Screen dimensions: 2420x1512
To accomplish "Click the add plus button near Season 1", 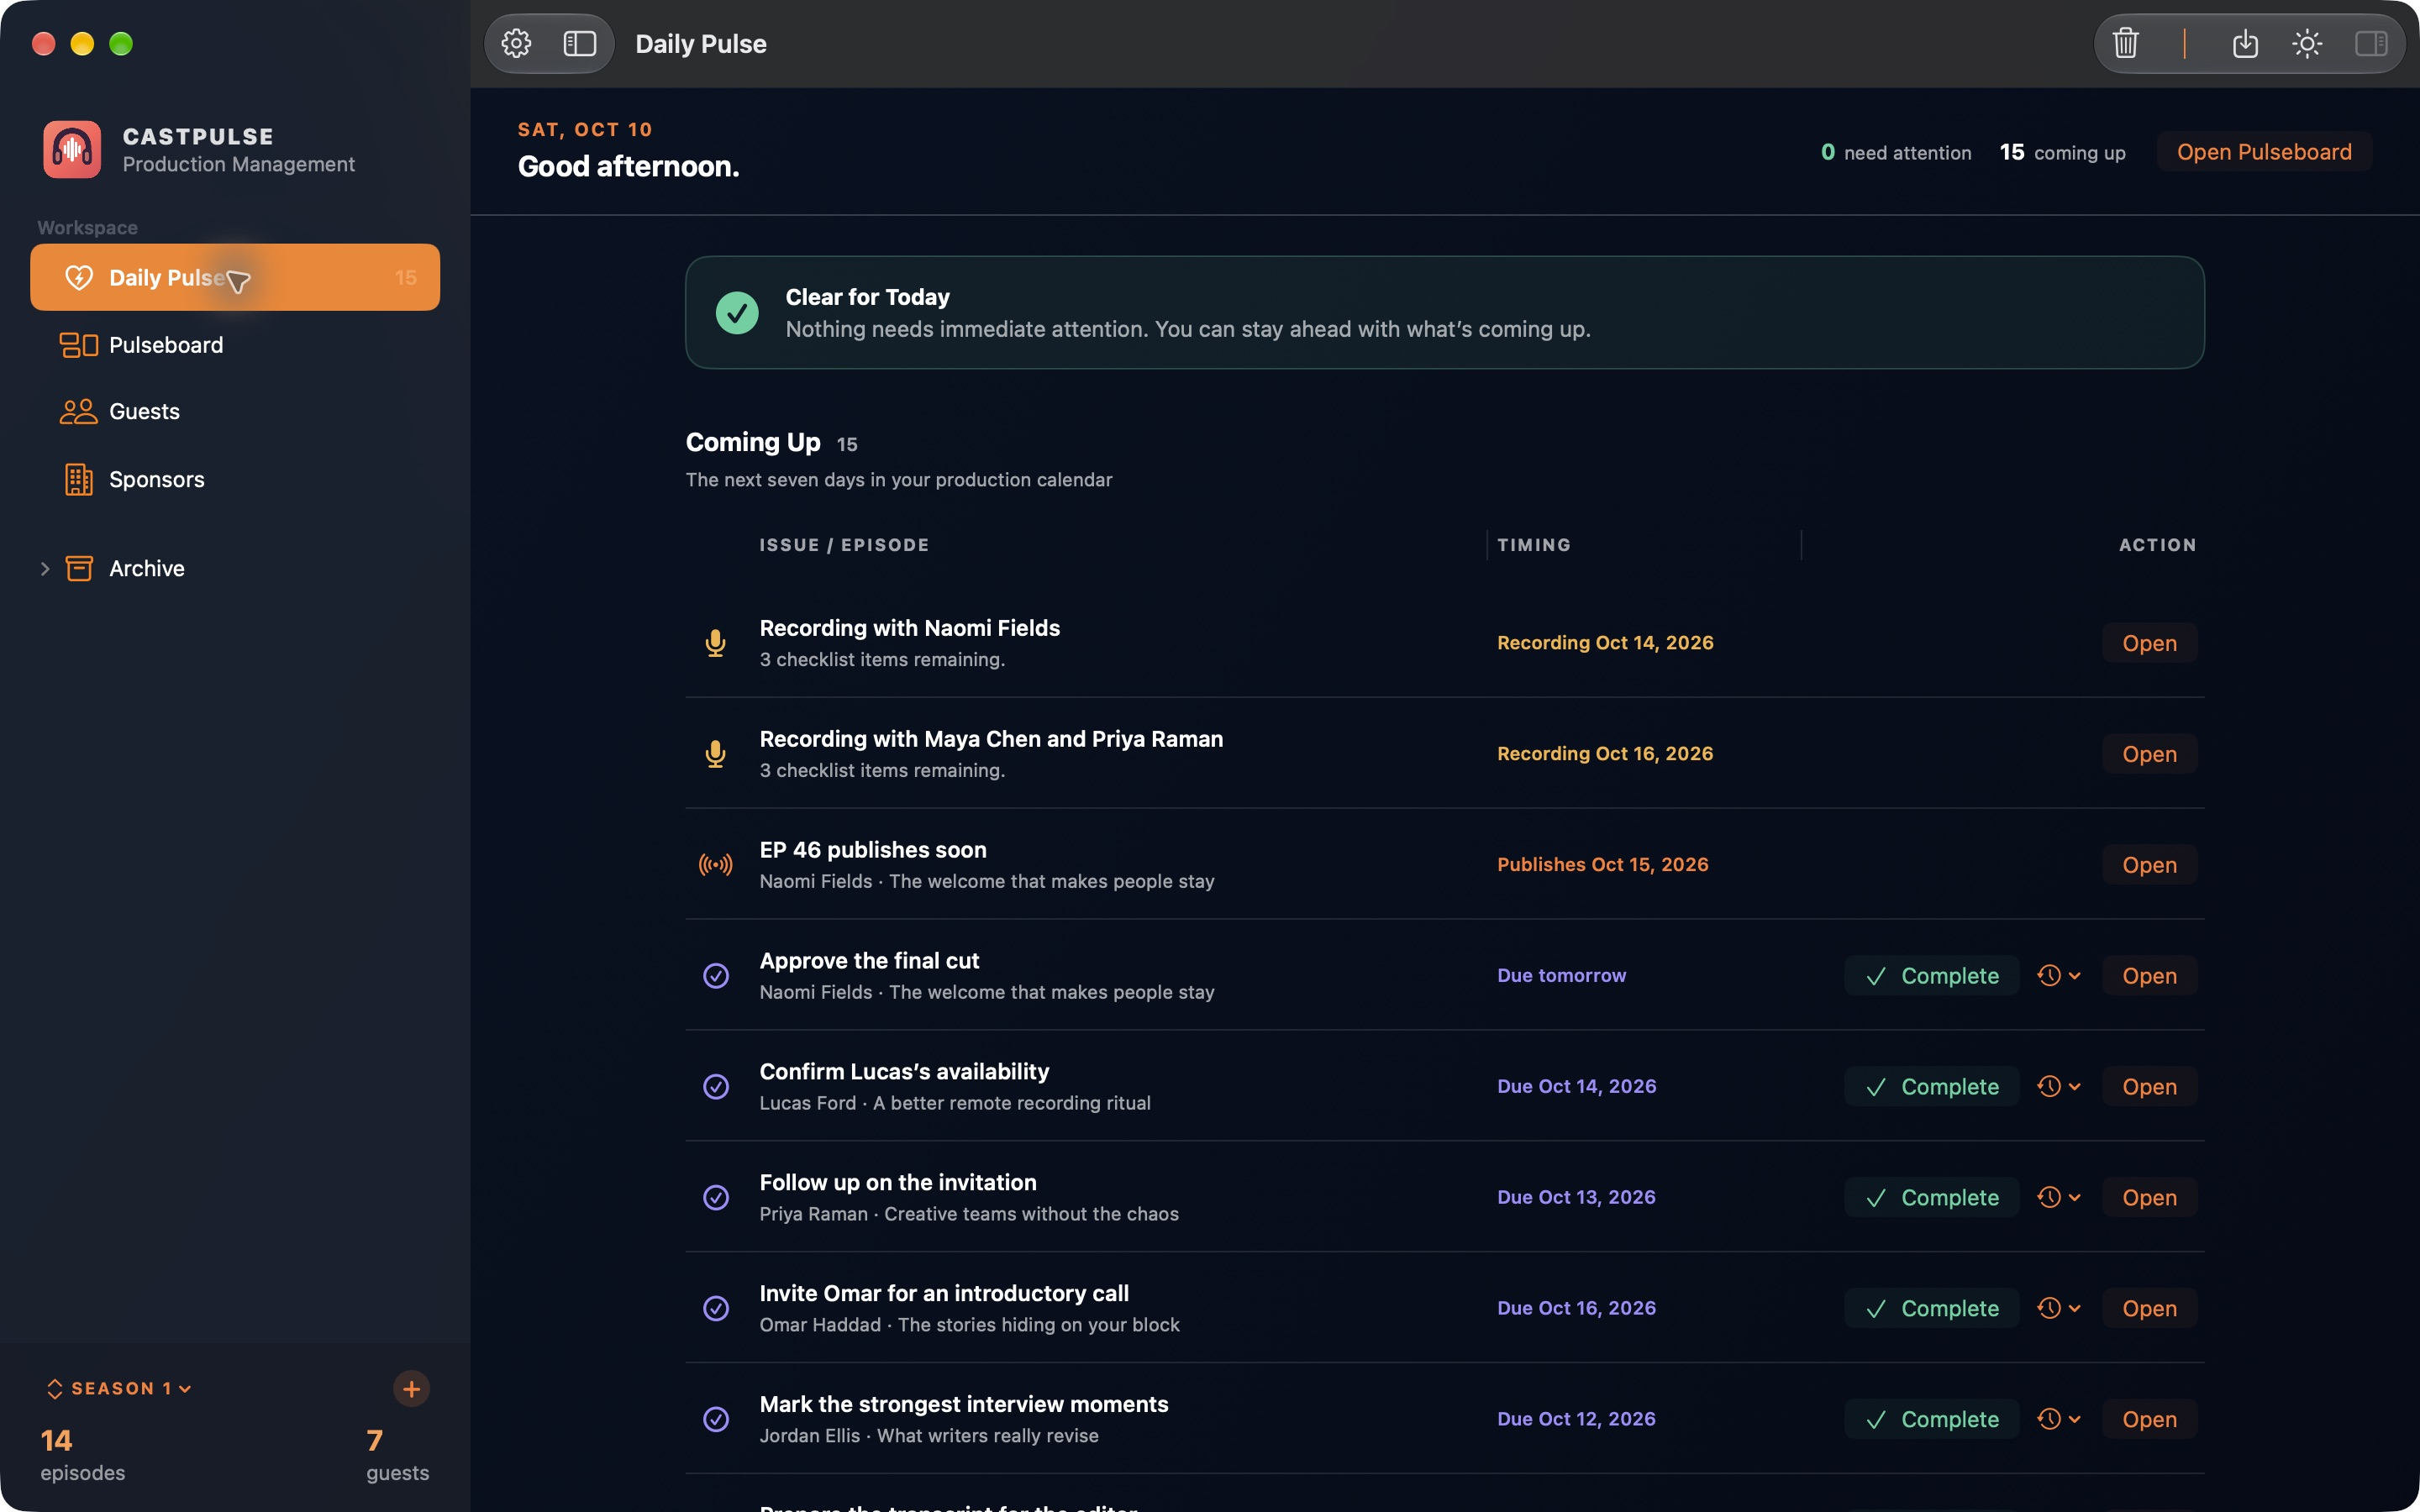I will [x=411, y=1389].
